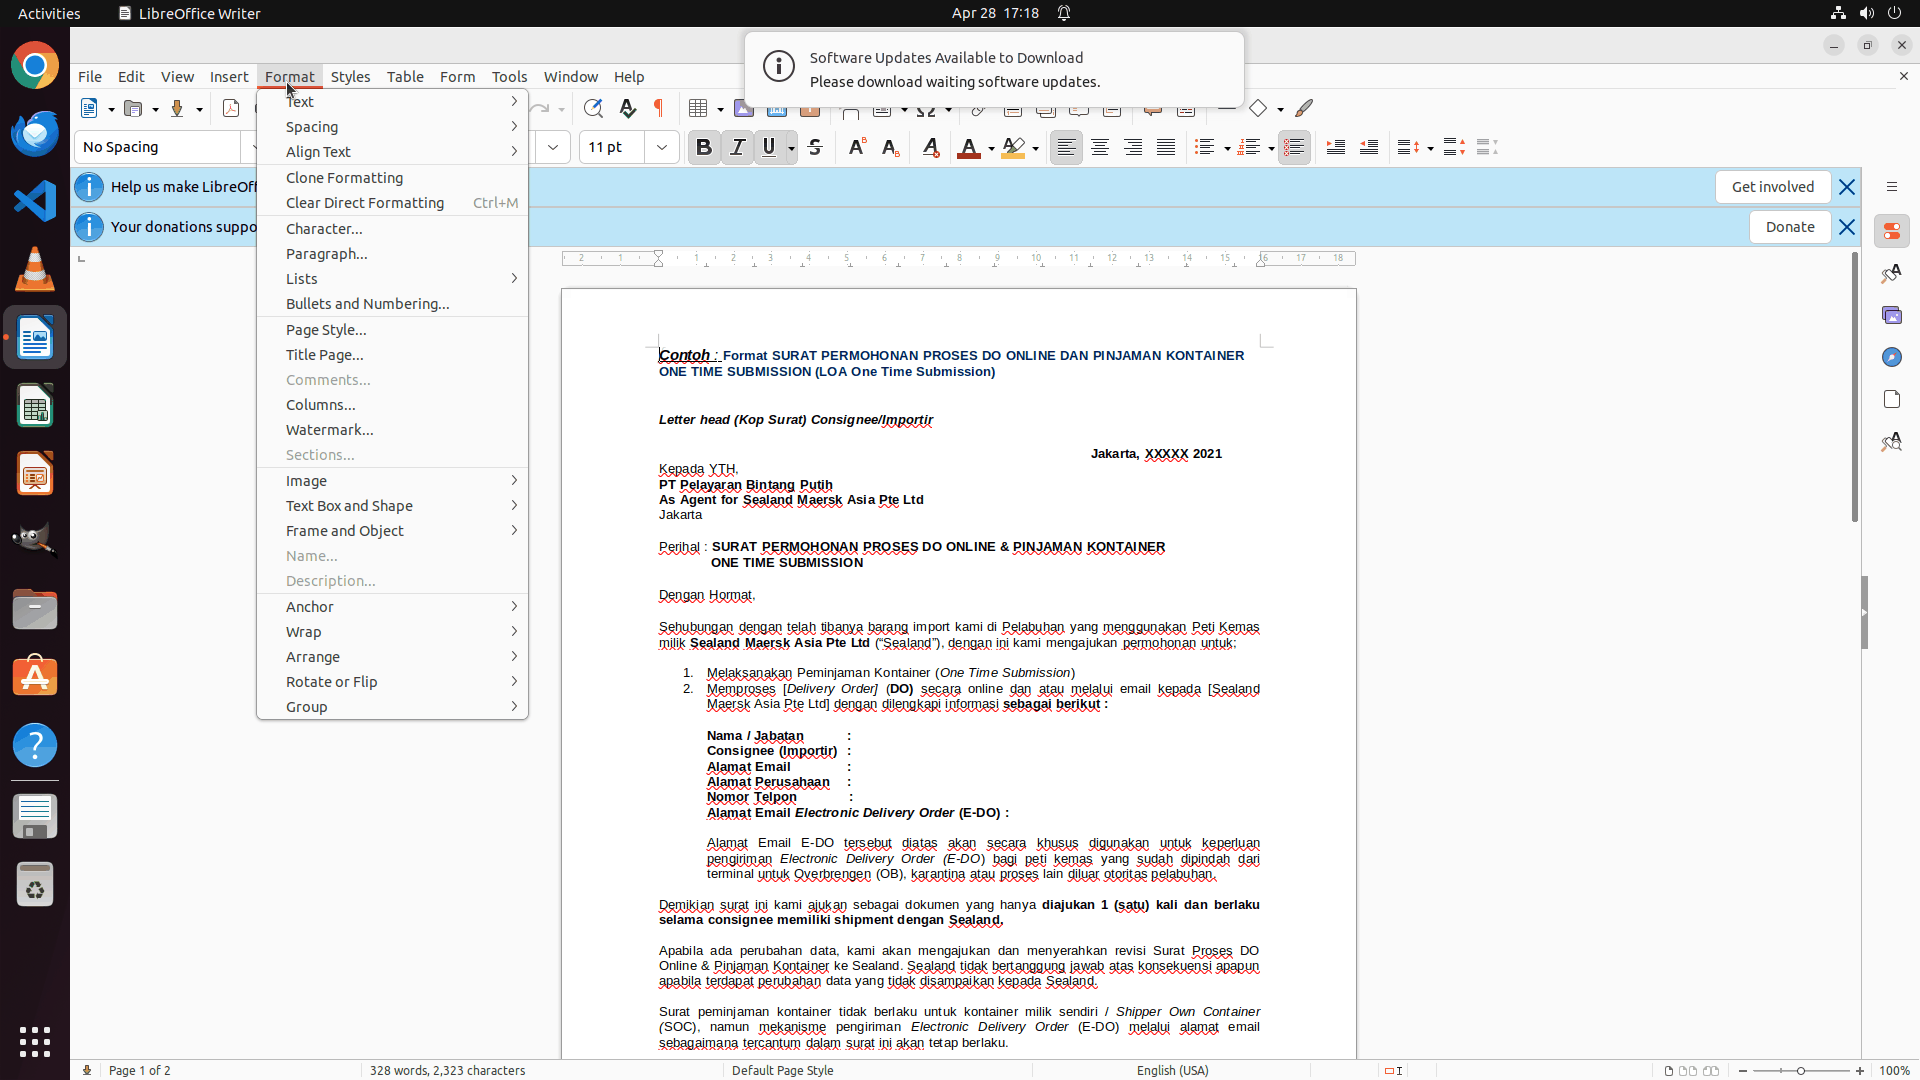Select Bullets and Numbering menu item

(x=367, y=303)
